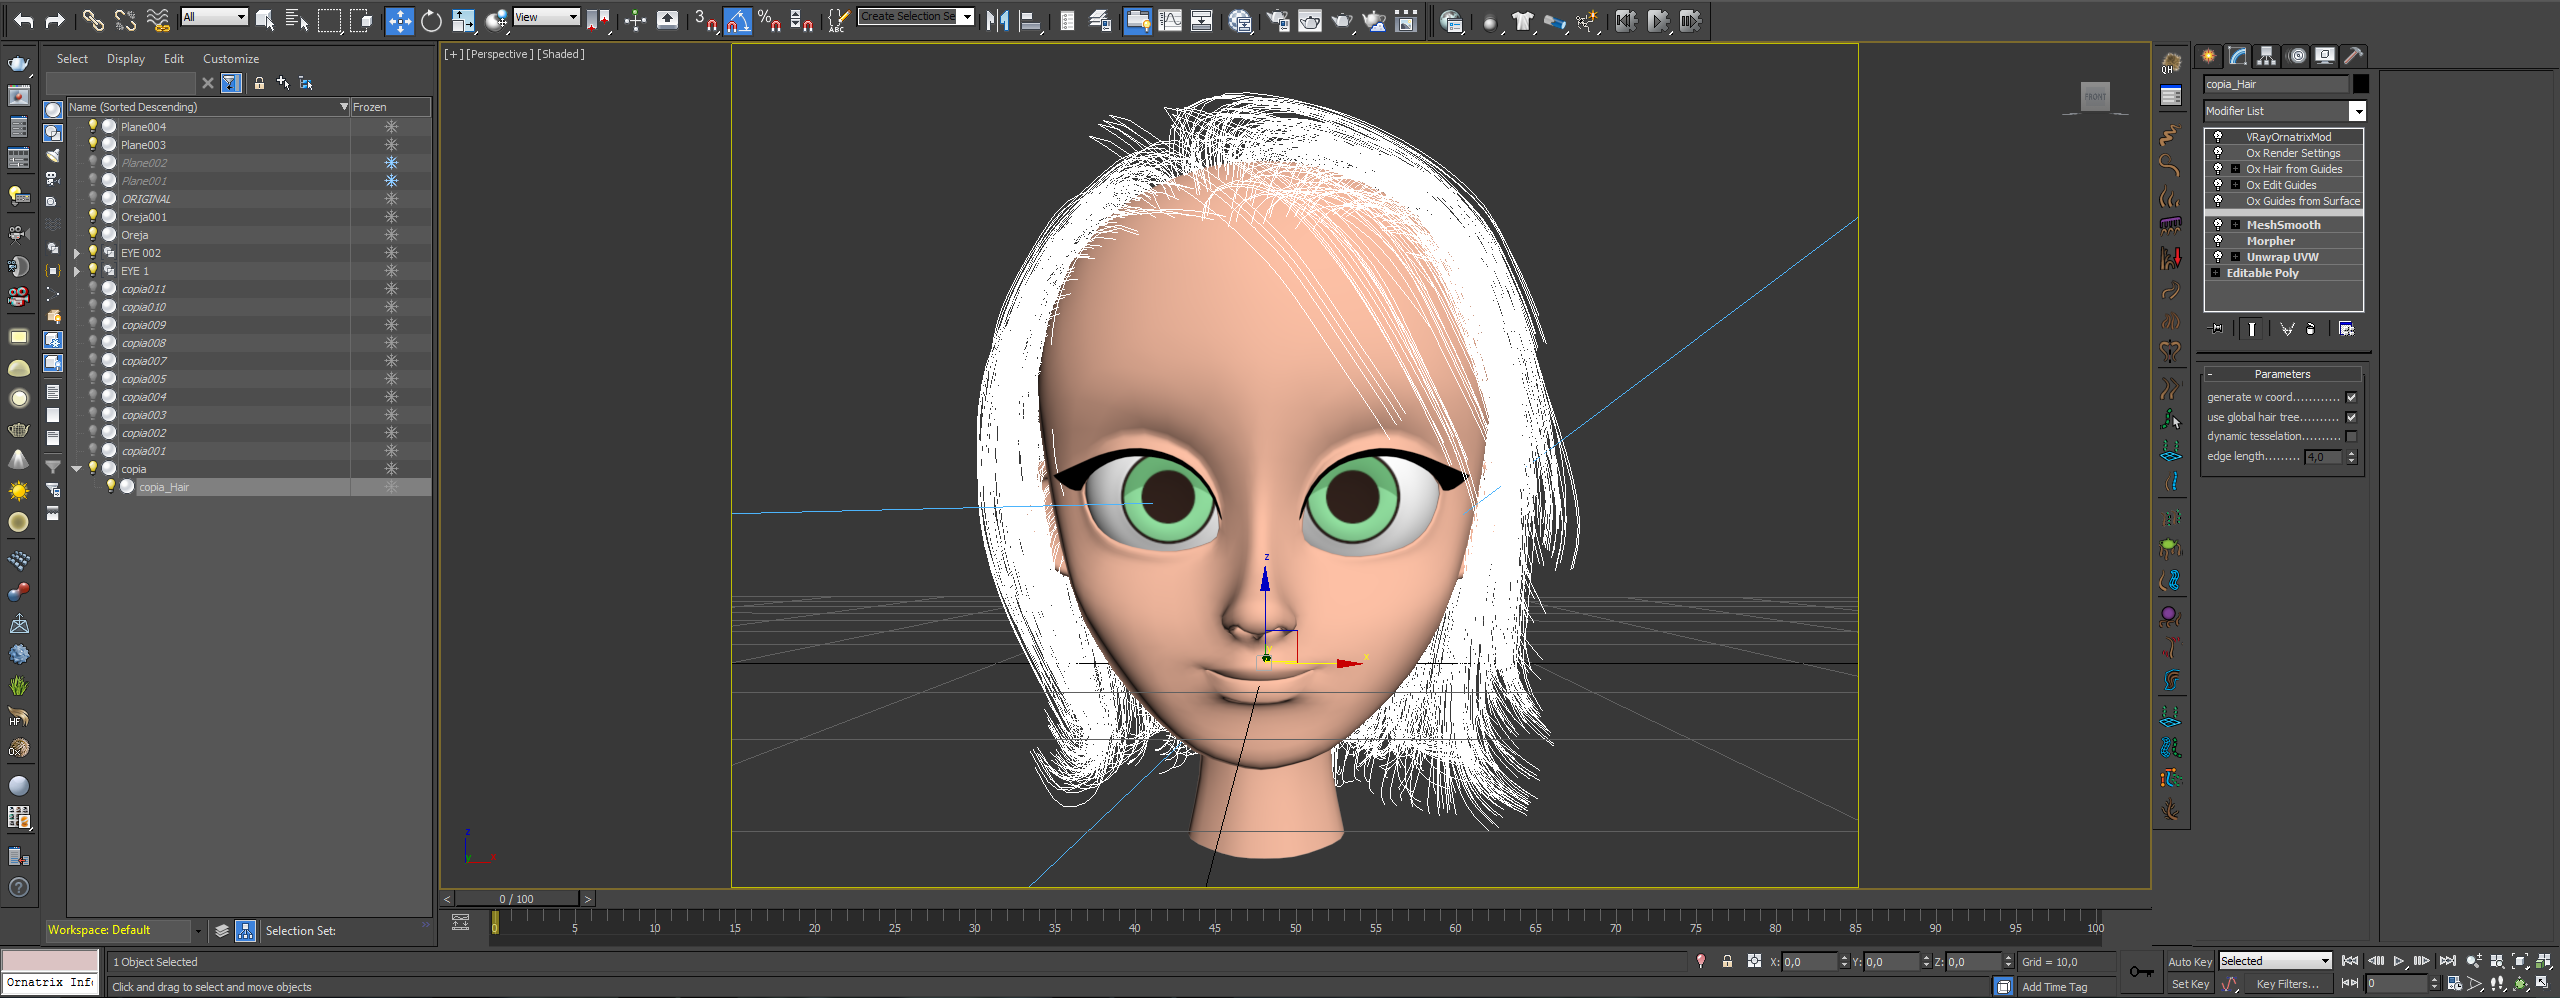The height and width of the screenshot is (998, 2560).
Task: Click the Pin Stack icon
Action: (2217, 329)
